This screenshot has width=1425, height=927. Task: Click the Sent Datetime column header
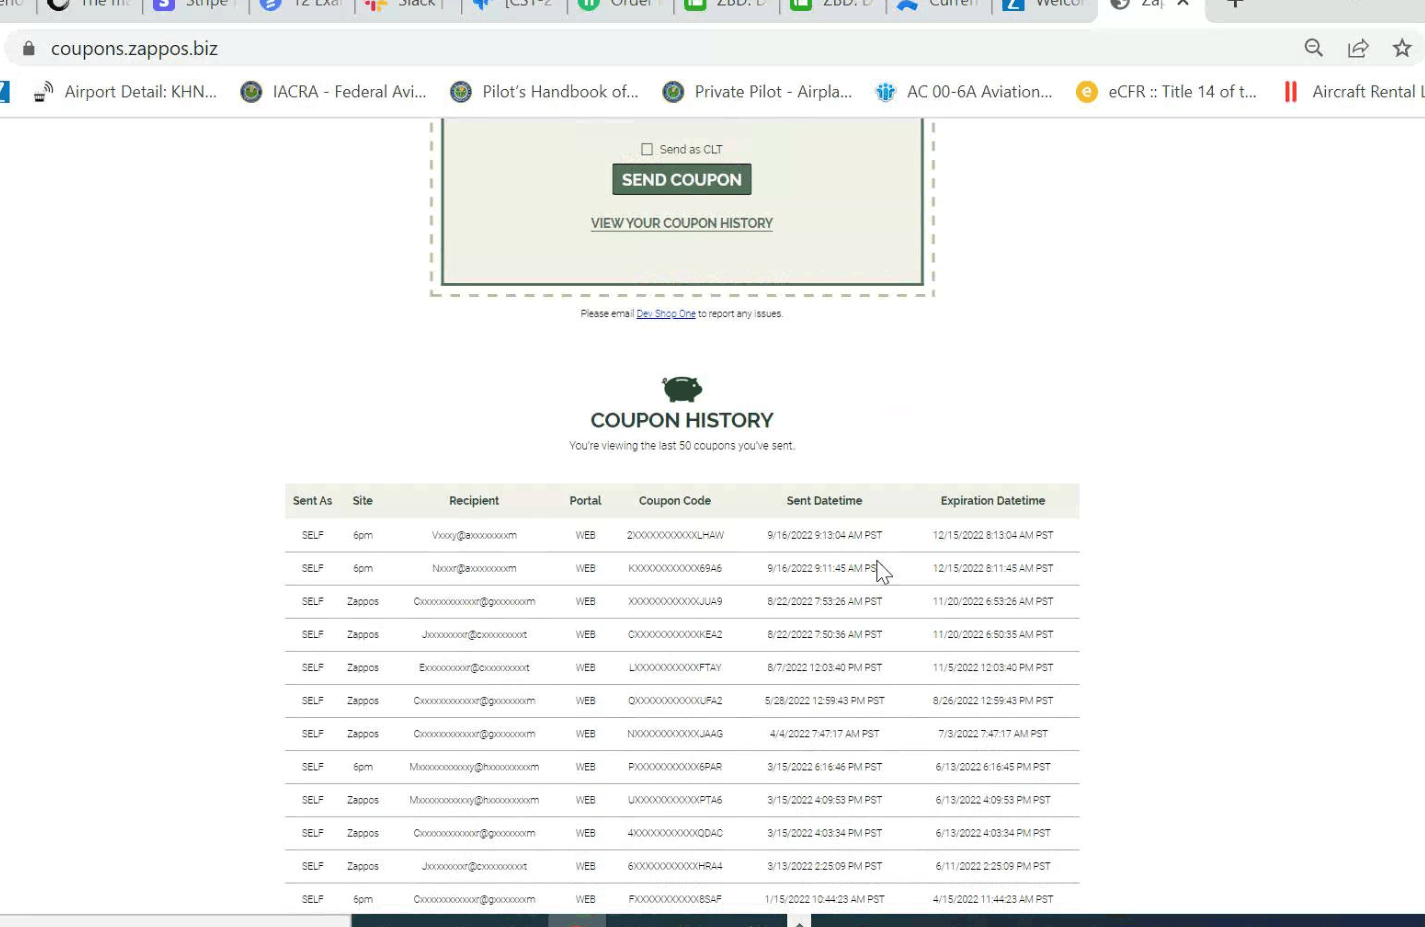(824, 501)
